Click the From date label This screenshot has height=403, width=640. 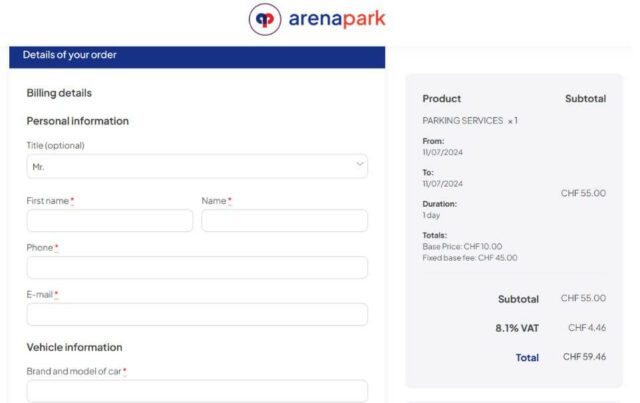pyautogui.click(x=433, y=141)
